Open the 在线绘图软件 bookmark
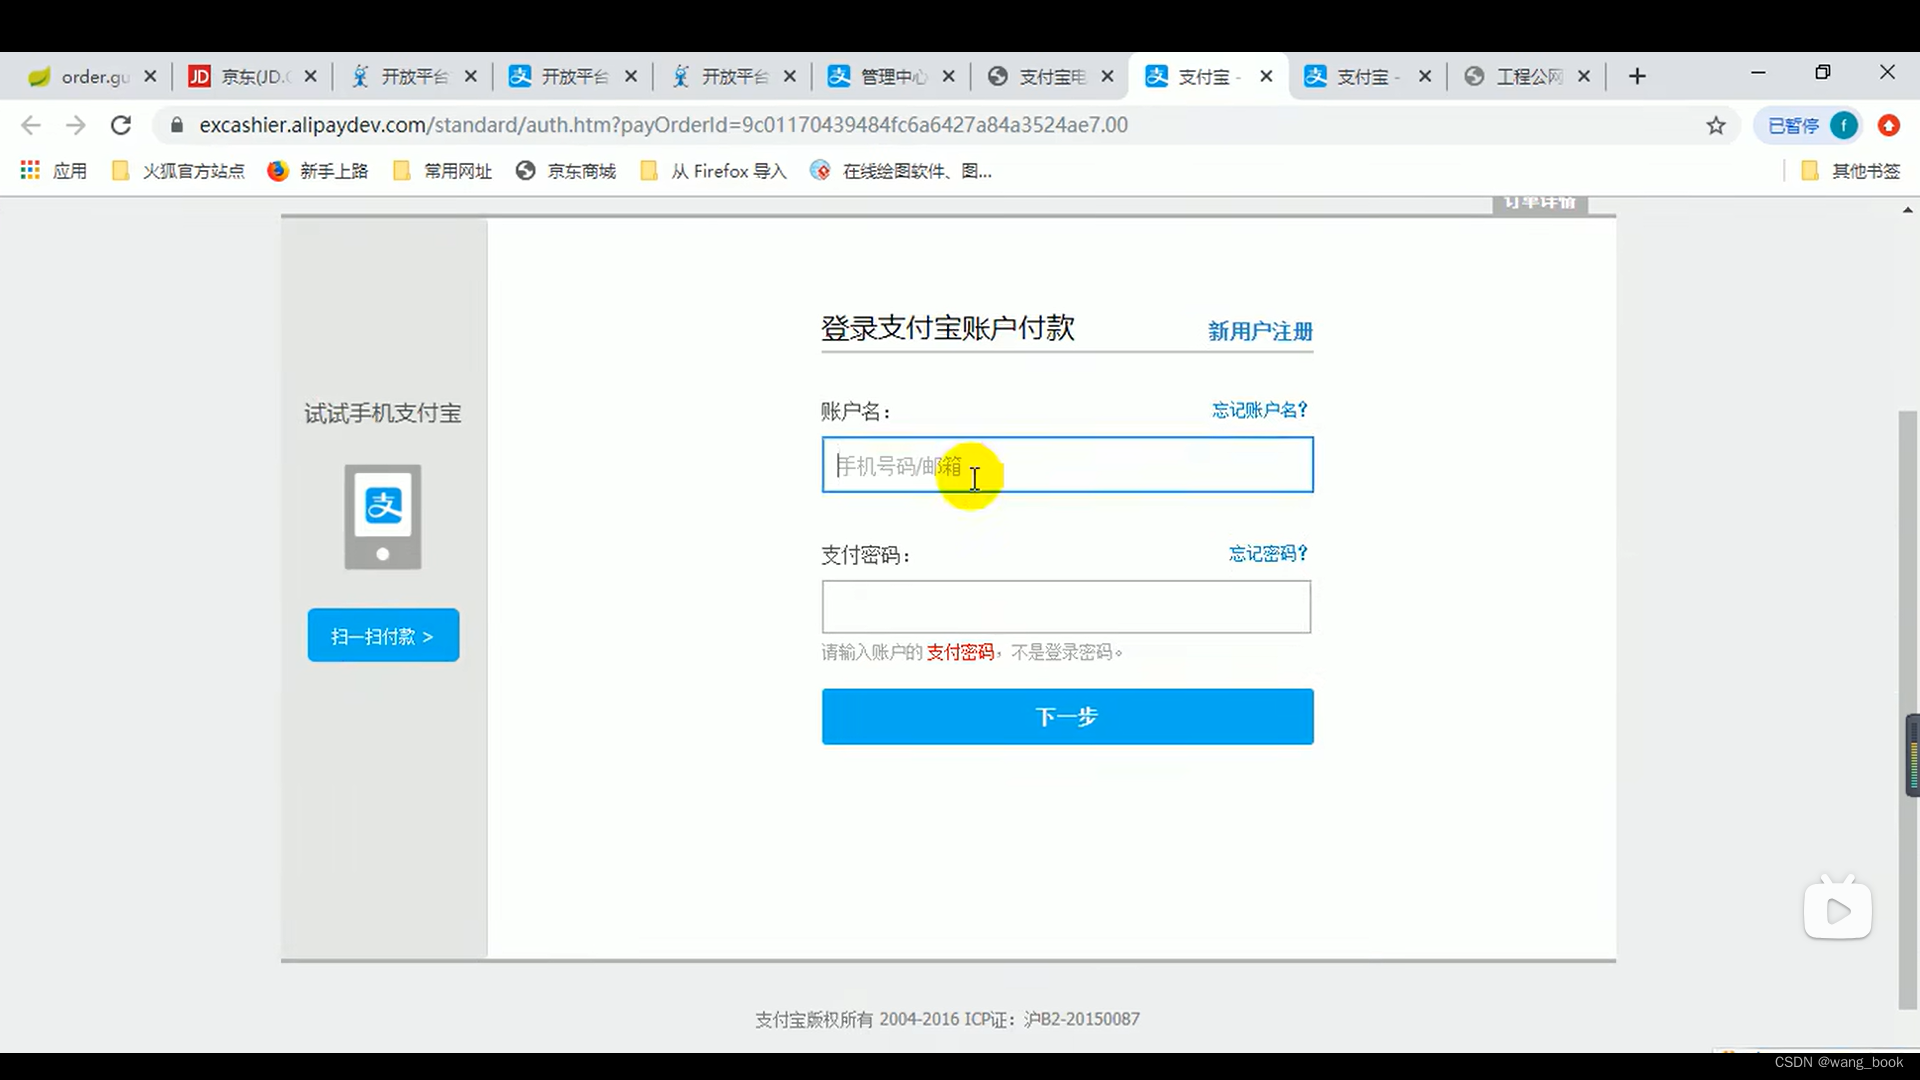 901,171
